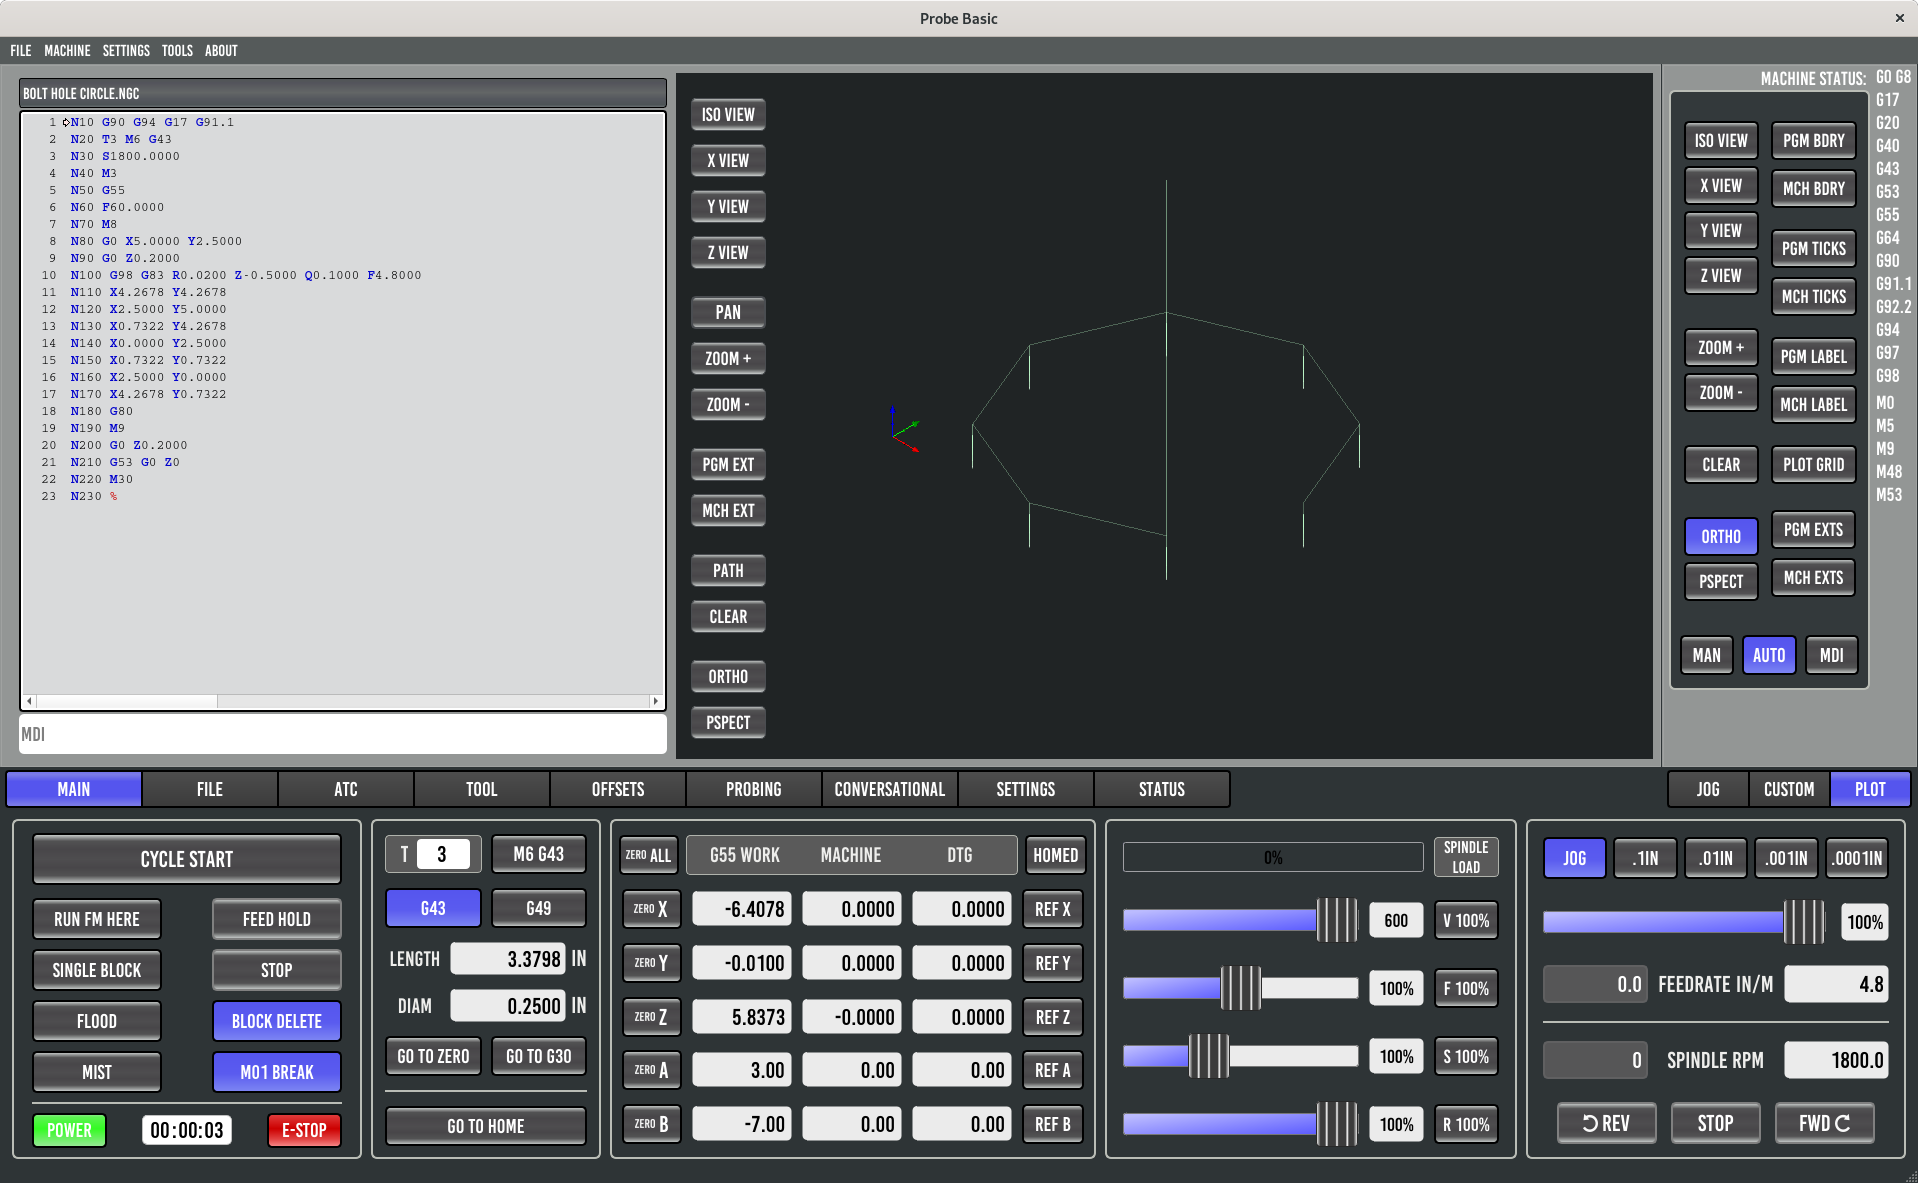The width and height of the screenshot is (1918, 1183).
Task: Click the HOMED button
Action: pyautogui.click(x=1056, y=855)
